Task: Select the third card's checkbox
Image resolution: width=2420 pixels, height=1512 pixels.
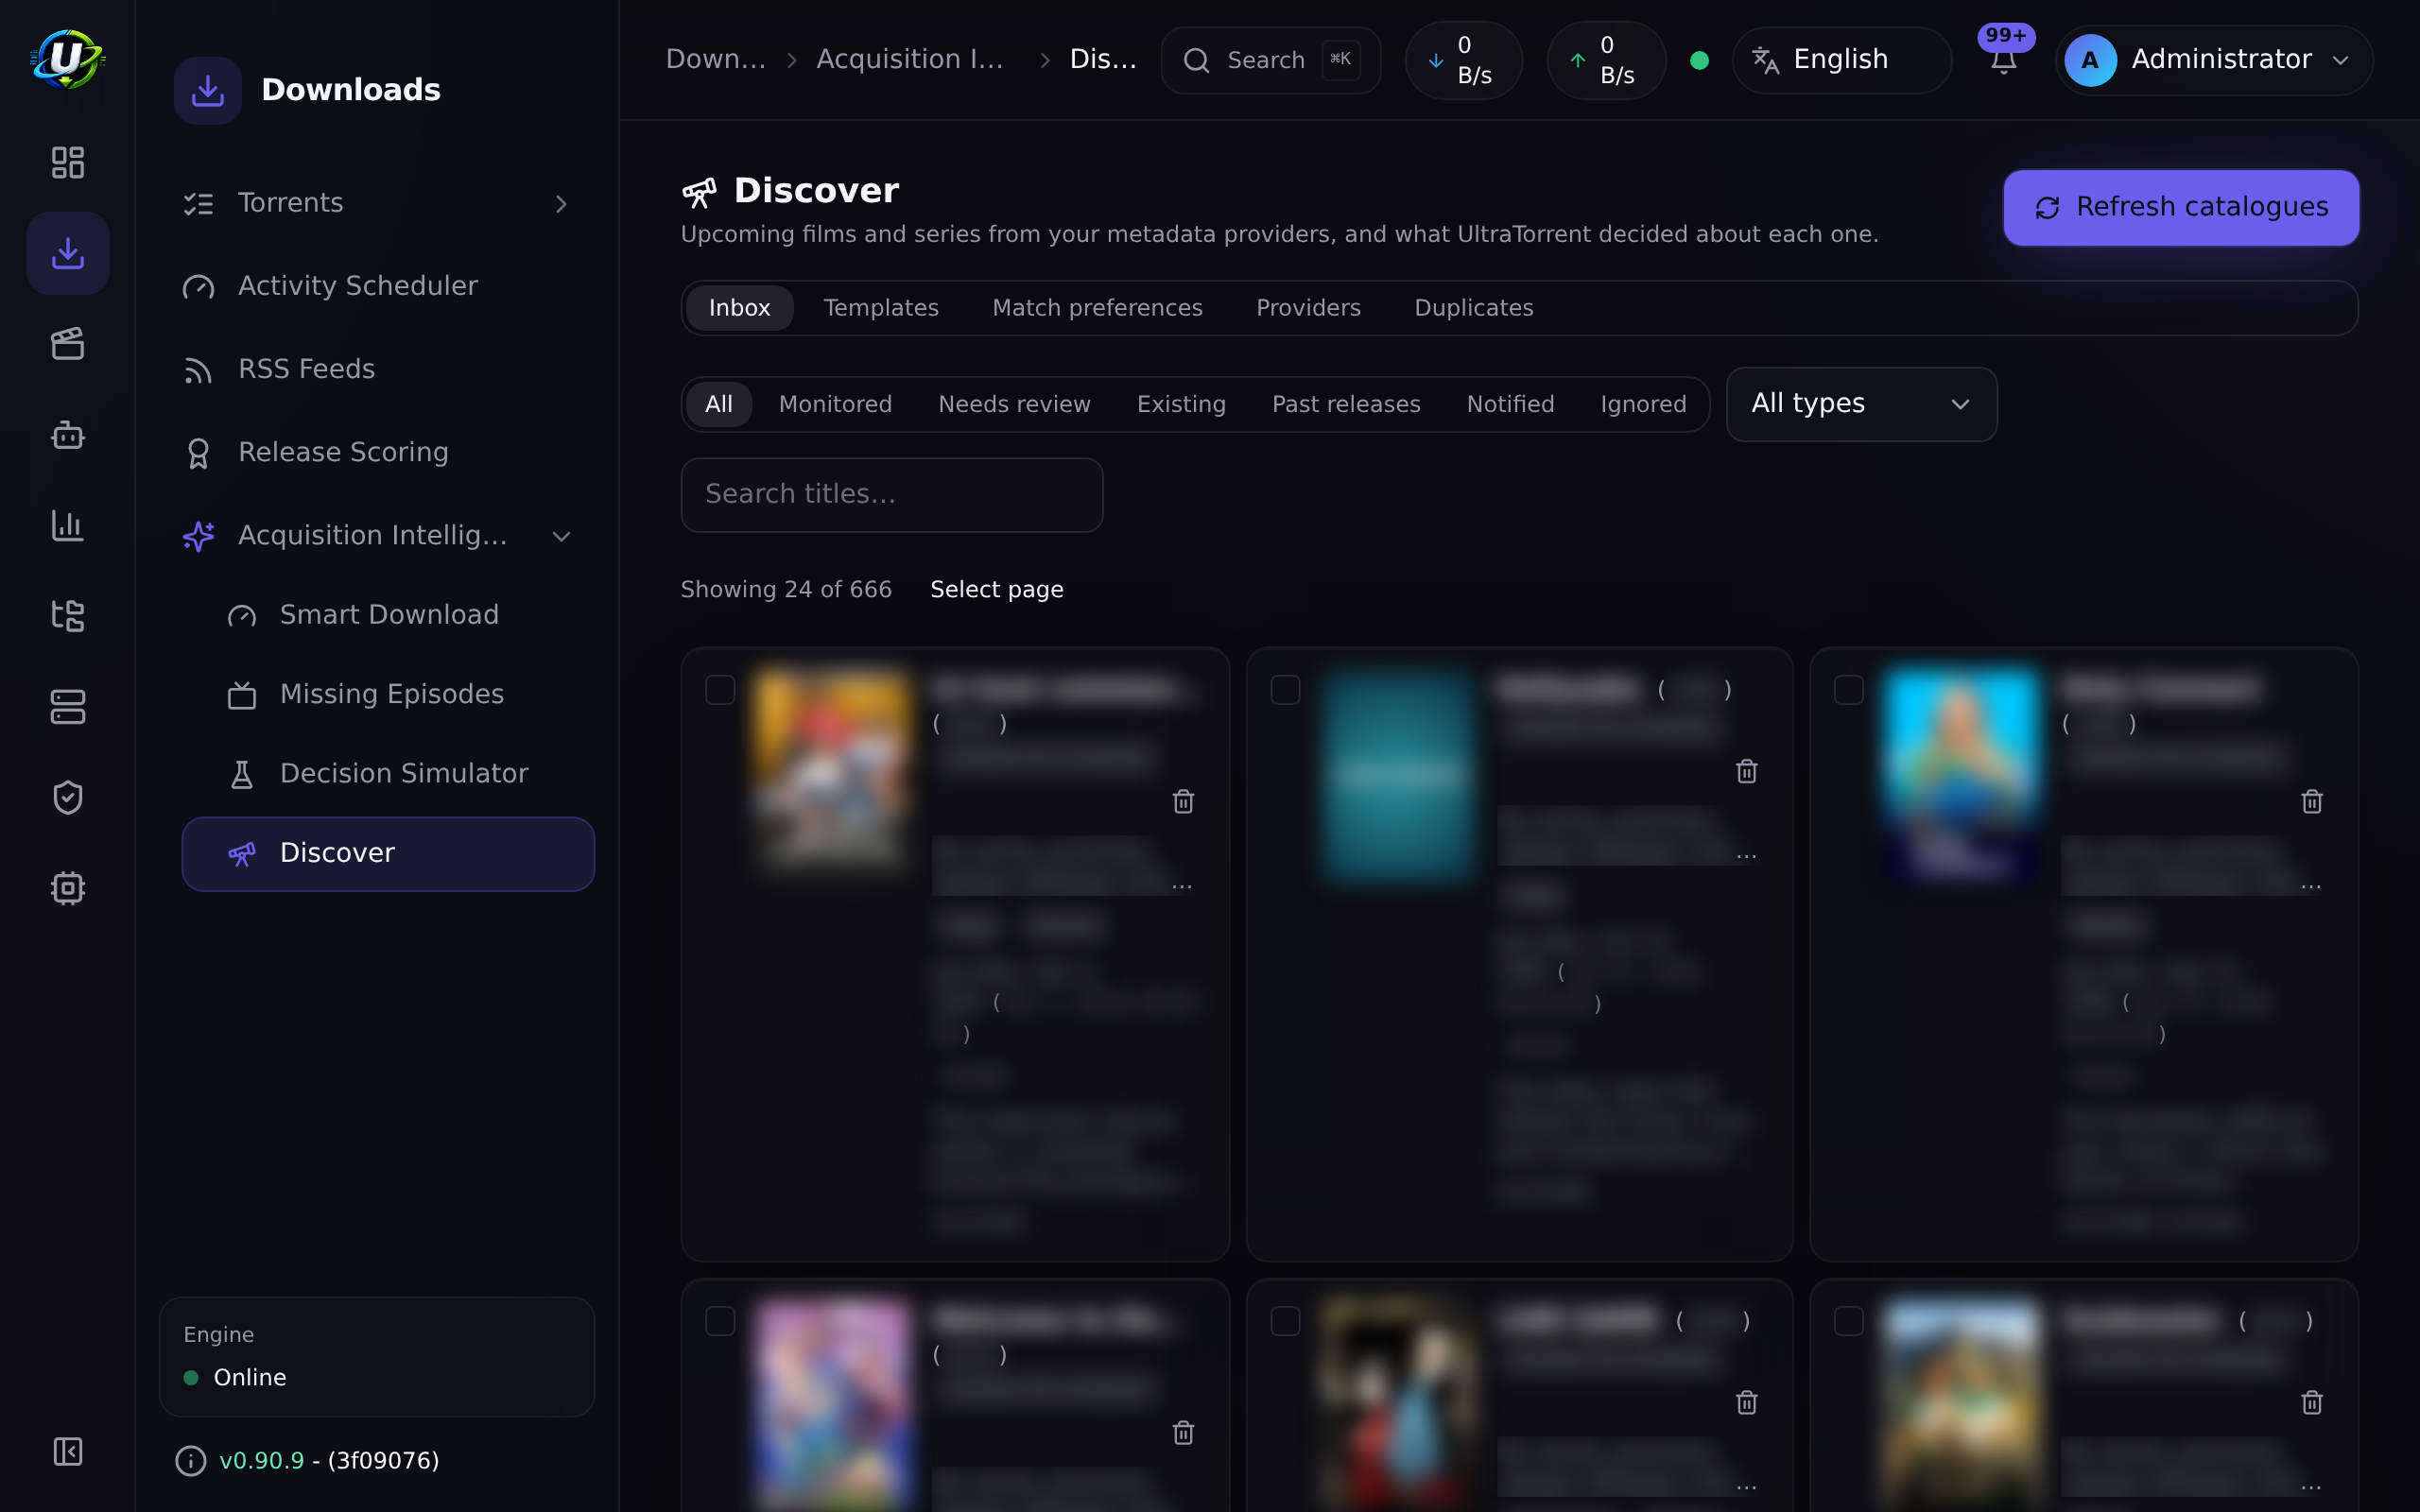Action: click(x=1849, y=690)
